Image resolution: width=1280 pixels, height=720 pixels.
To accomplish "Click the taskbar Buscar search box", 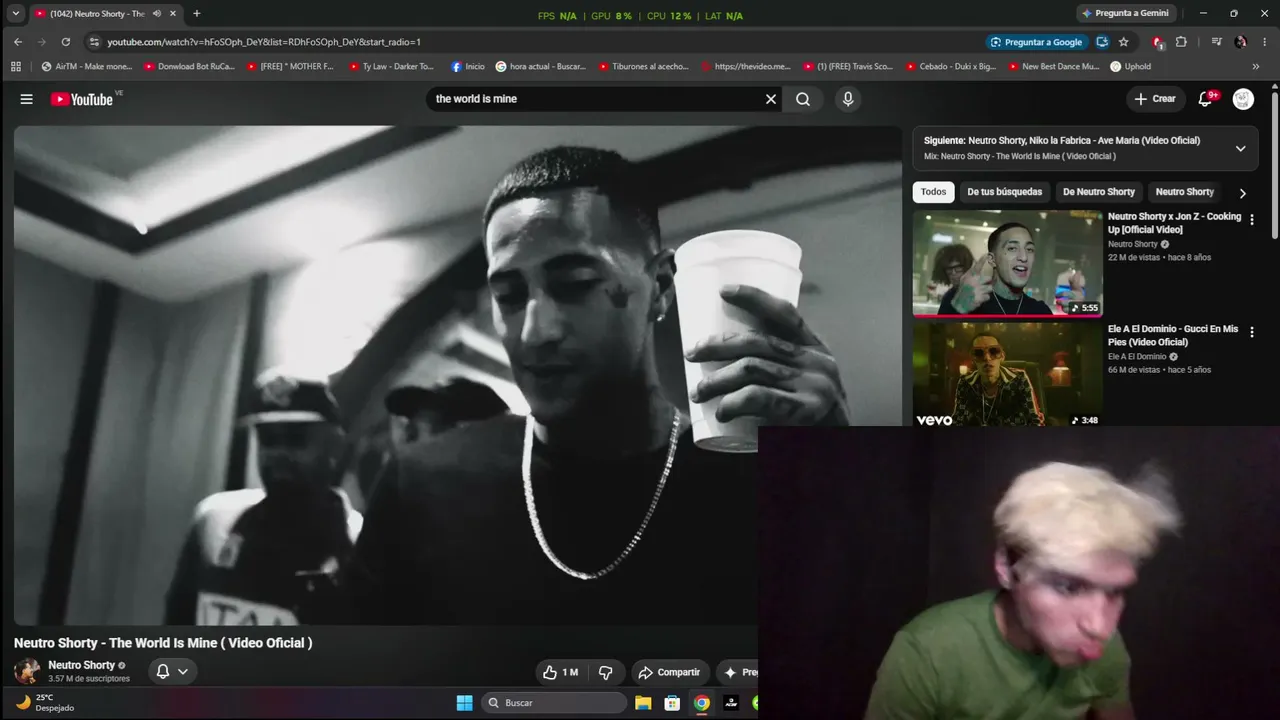I will (x=554, y=703).
